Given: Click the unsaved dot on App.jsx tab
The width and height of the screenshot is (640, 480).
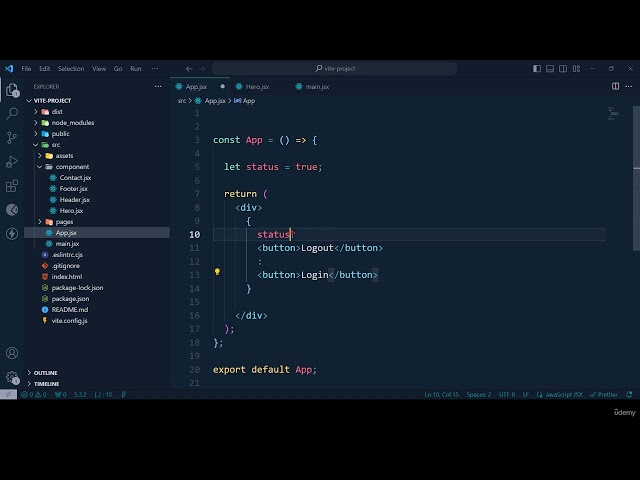Looking at the screenshot, I should click(x=222, y=87).
